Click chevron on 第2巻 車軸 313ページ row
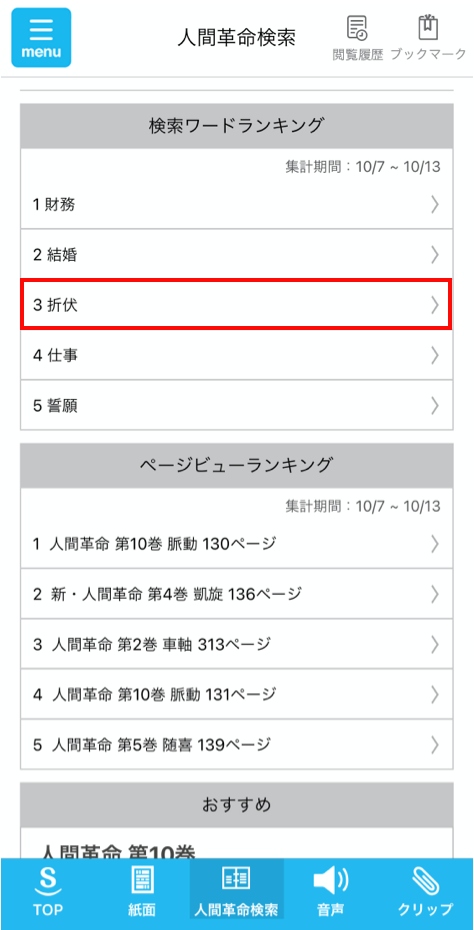Screen dimensions: 474x930 tap(435, 644)
